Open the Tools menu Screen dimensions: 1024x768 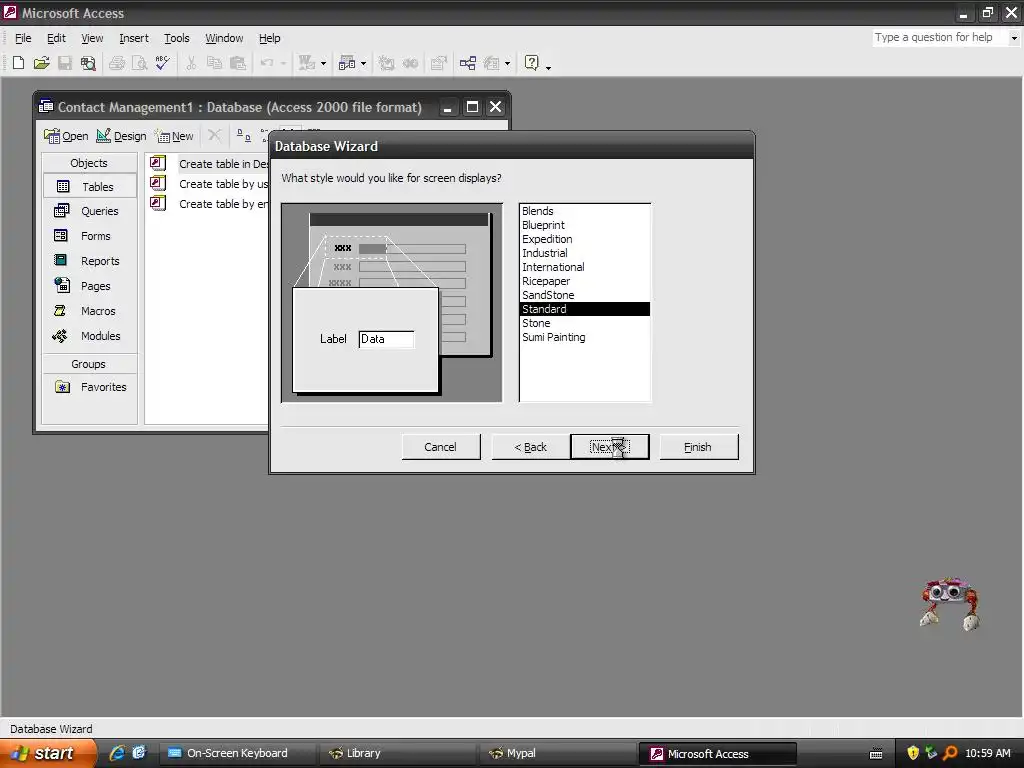coord(176,38)
